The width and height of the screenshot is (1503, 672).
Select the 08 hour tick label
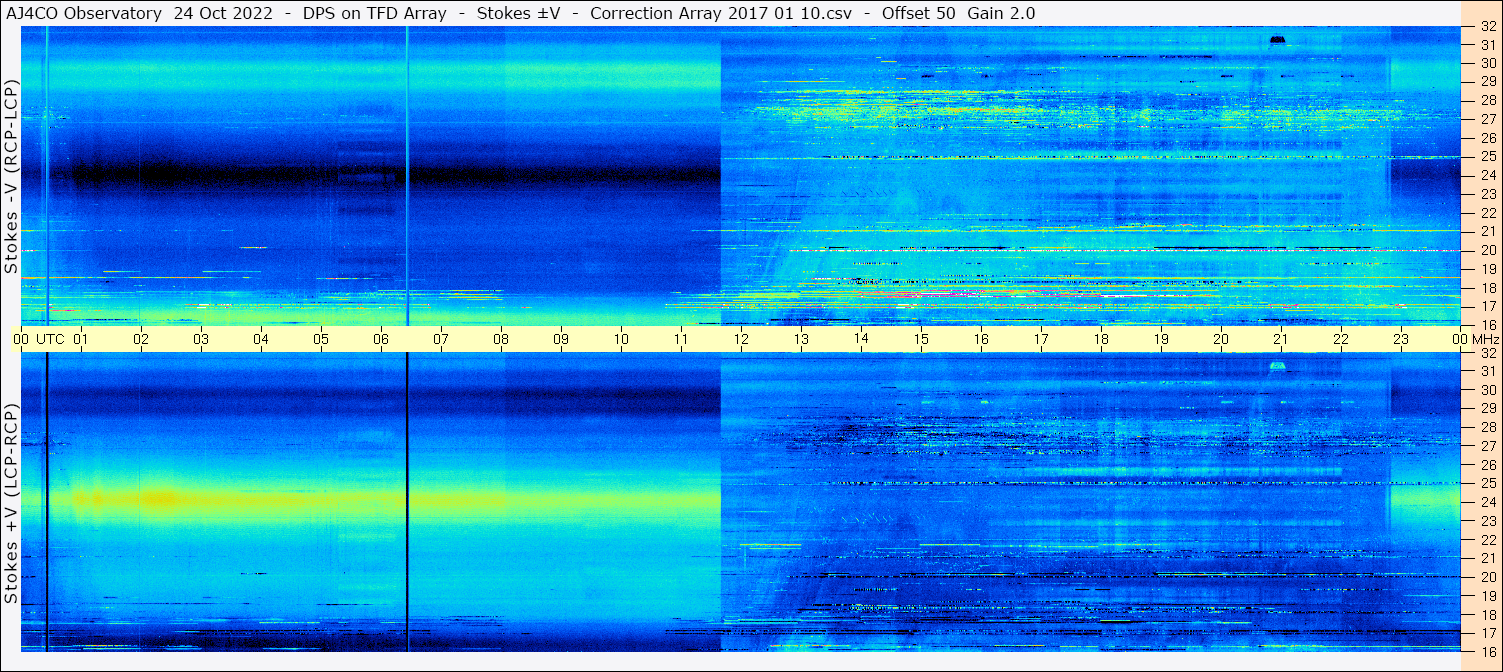pyautogui.click(x=501, y=339)
